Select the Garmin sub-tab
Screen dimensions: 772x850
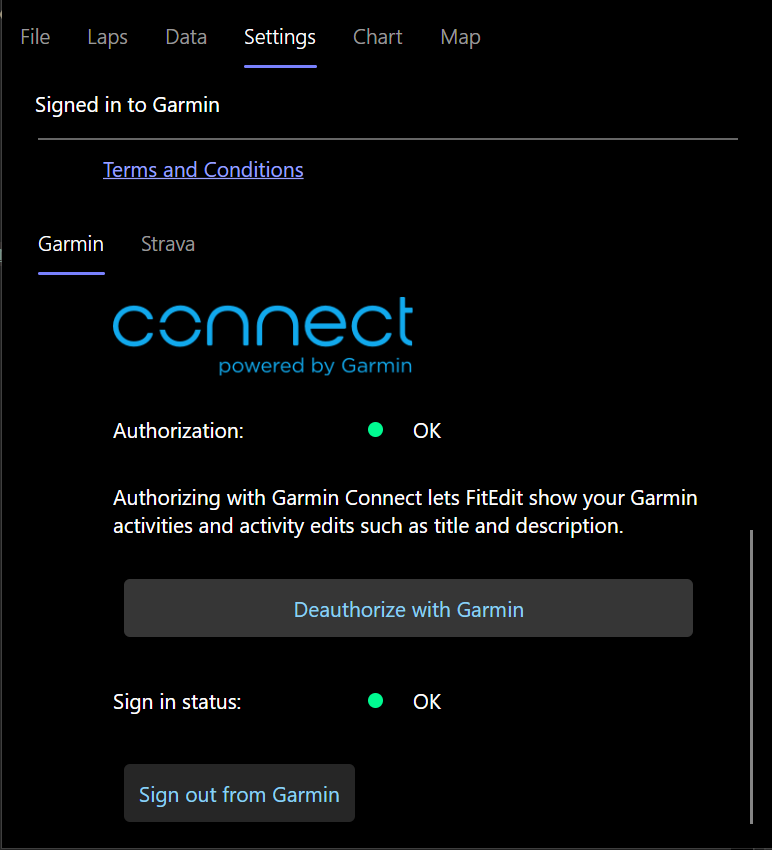pyautogui.click(x=71, y=244)
